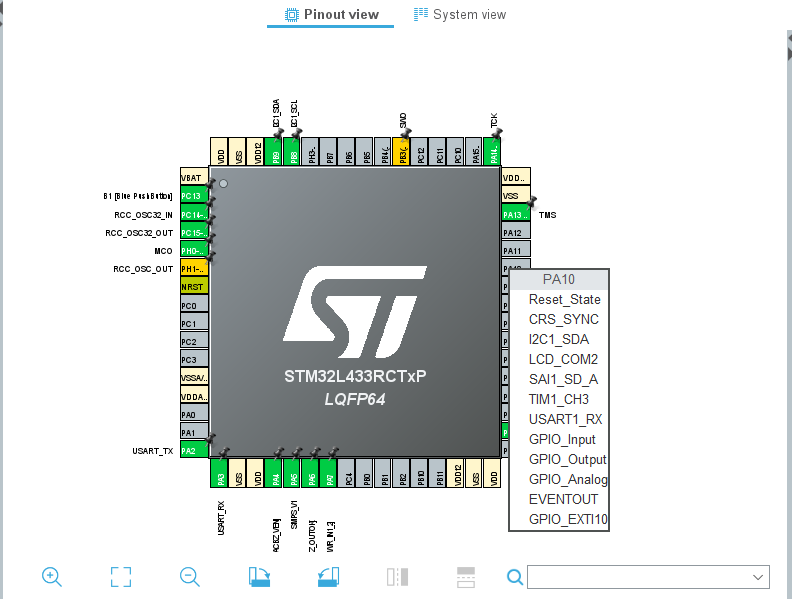Click the PA6 pin on the bottom edge
The height and width of the screenshot is (599, 792).
(310, 473)
